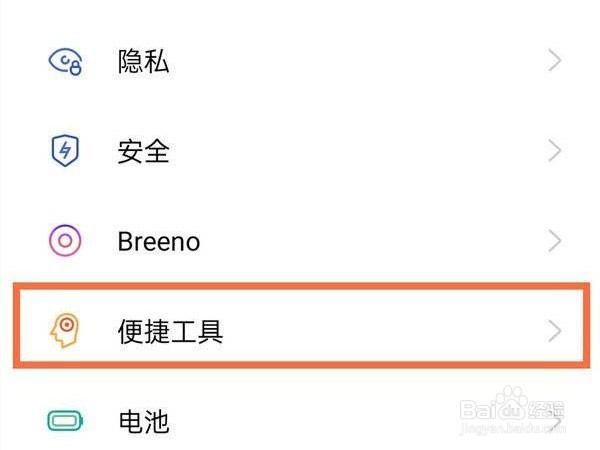Tap the Privacy eye-and-lock icon
This screenshot has height=450, width=600.
point(66,62)
